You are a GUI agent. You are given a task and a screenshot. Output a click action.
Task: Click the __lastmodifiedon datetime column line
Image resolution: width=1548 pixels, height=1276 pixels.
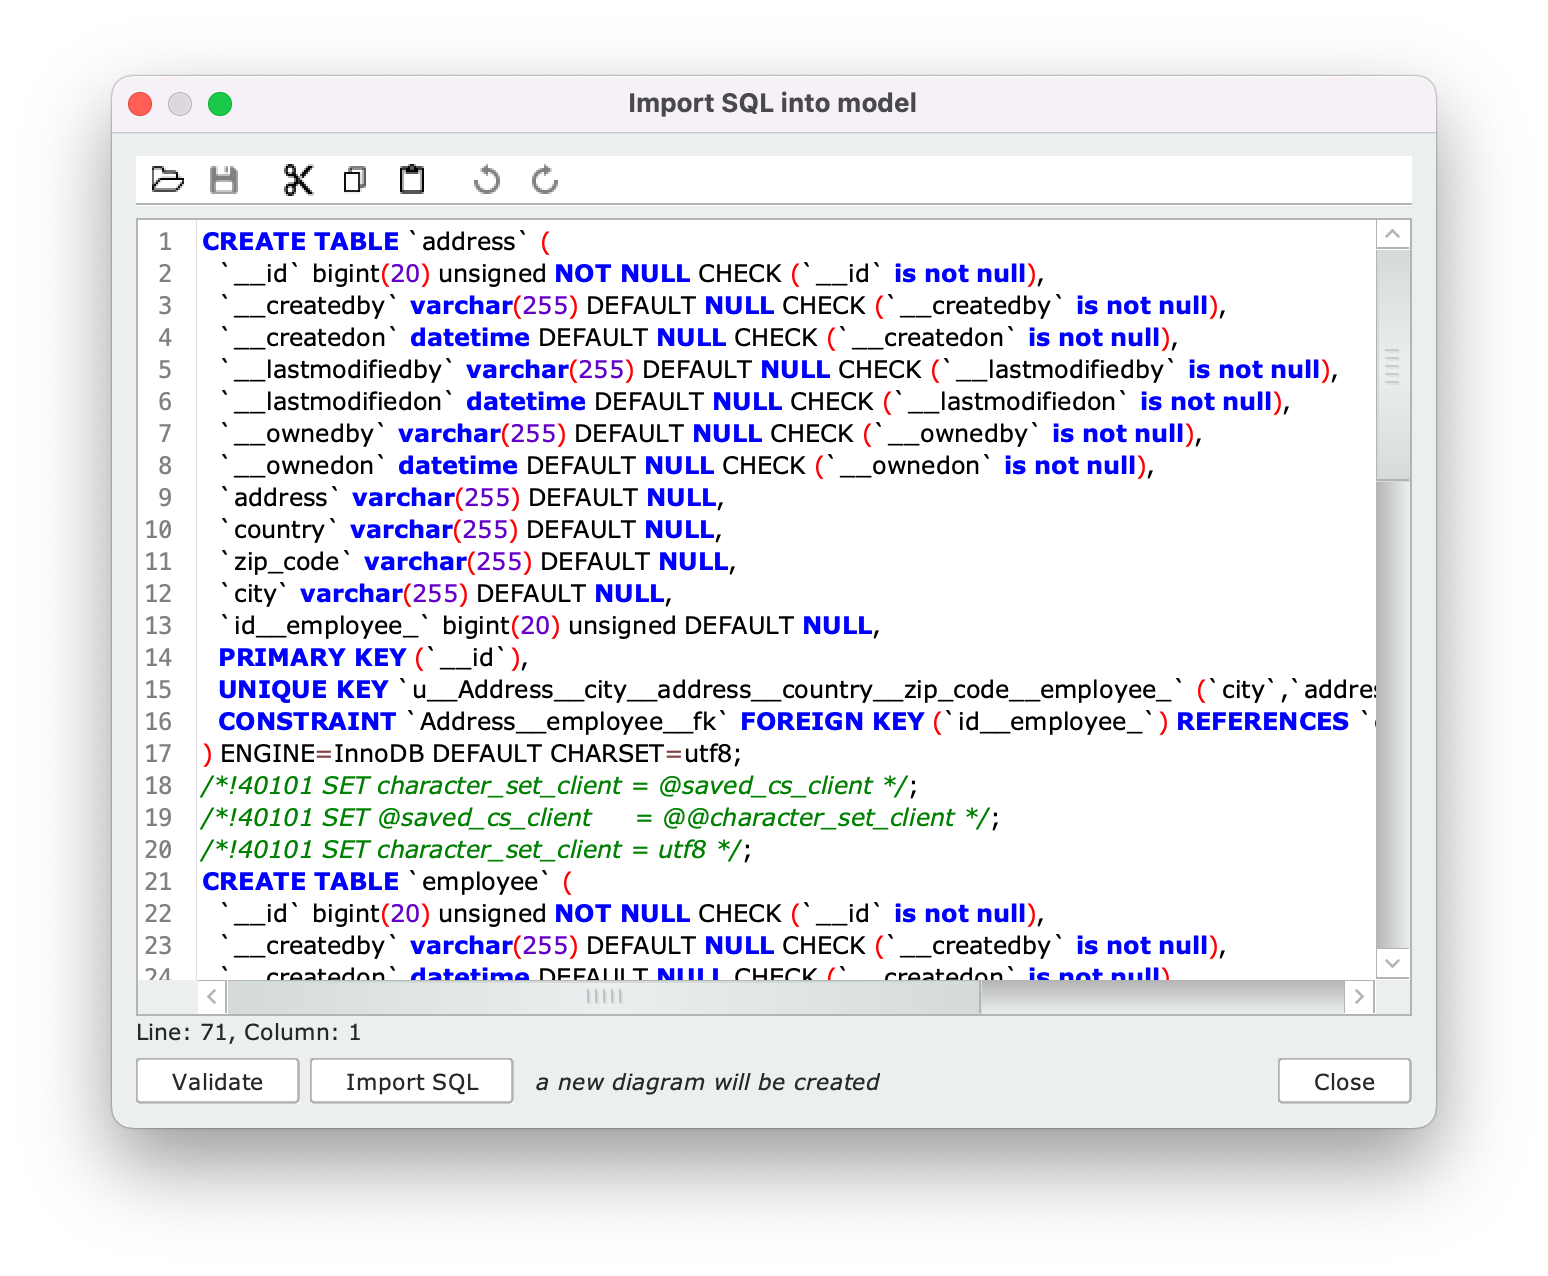click(x=754, y=402)
